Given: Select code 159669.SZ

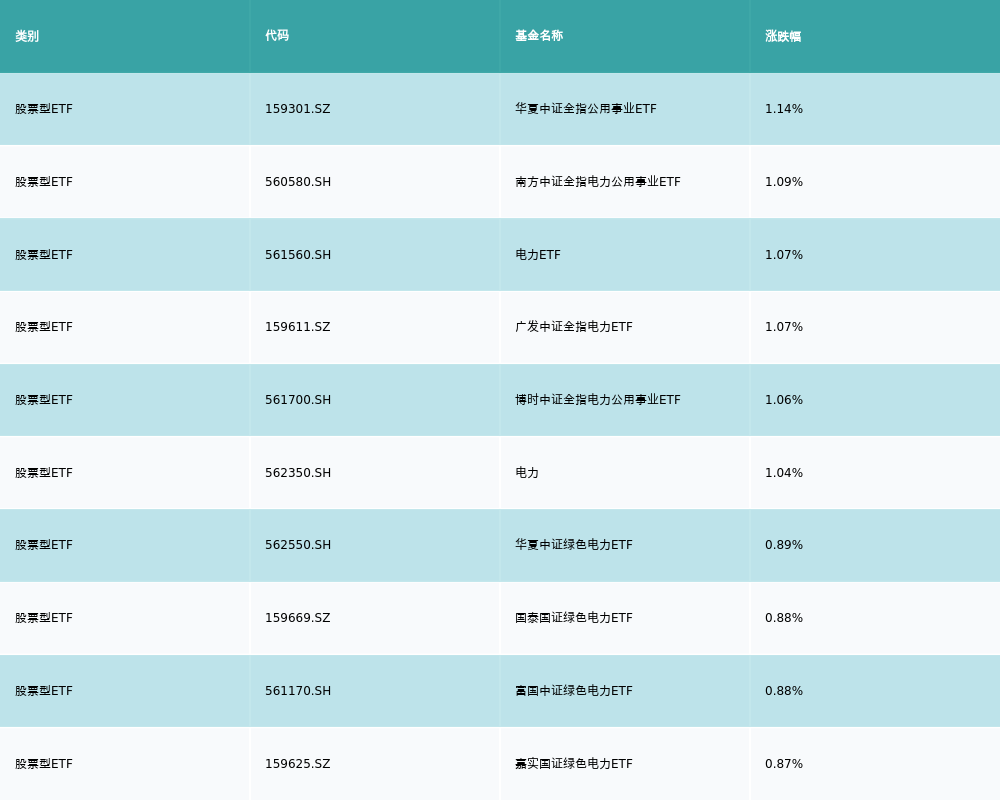Looking at the screenshot, I should pos(298,618).
